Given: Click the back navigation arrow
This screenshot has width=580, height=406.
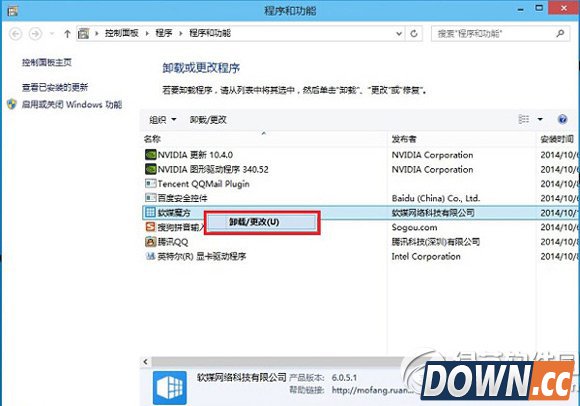Looking at the screenshot, I should pyautogui.click(x=15, y=34).
